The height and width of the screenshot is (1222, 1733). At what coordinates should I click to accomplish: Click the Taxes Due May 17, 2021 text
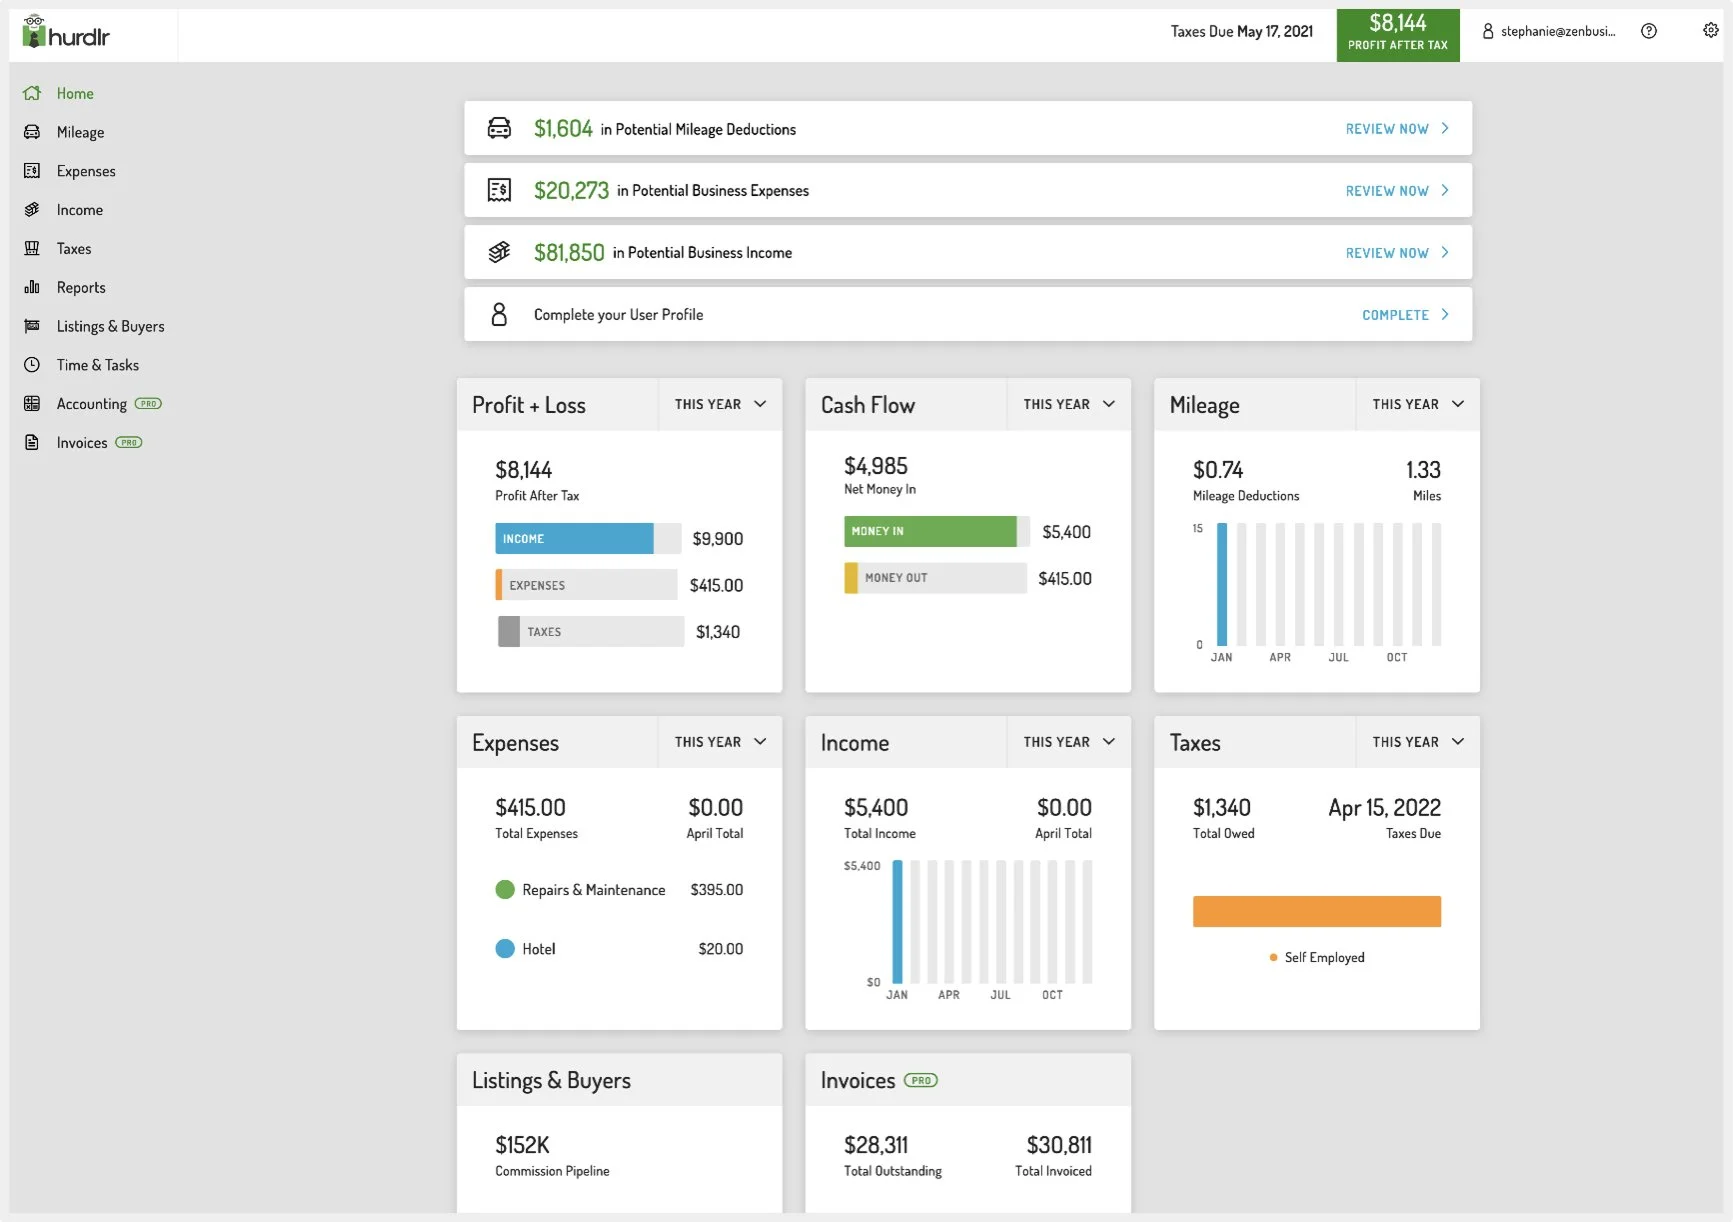coord(1242,31)
